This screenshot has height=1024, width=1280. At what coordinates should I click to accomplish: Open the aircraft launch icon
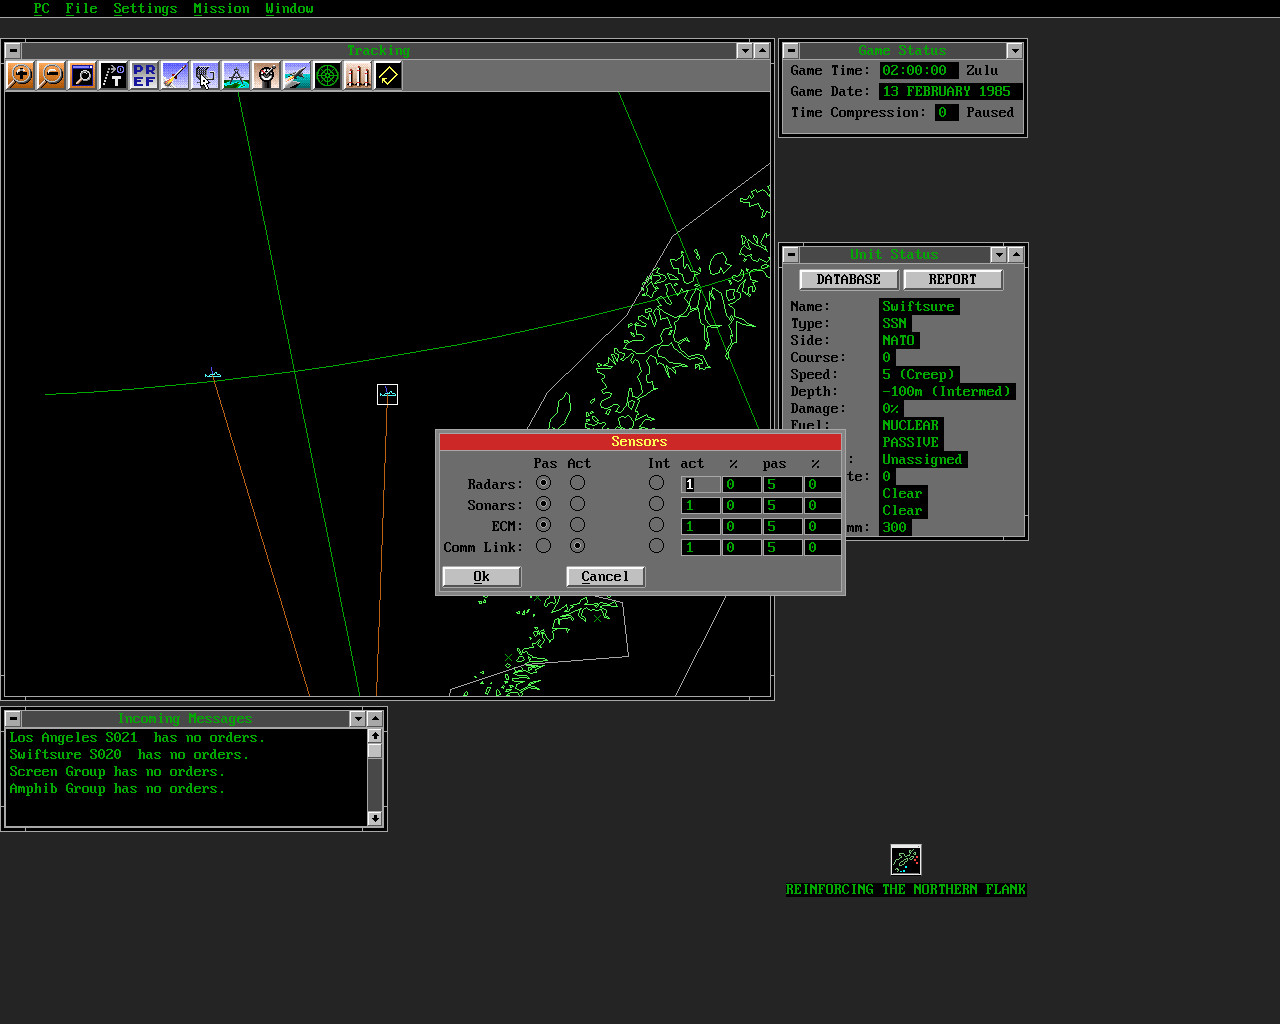(297, 76)
